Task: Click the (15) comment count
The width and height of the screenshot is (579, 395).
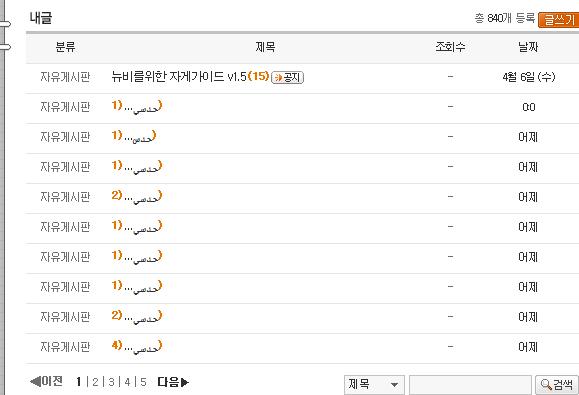Action: pyautogui.click(x=258, y=76)
